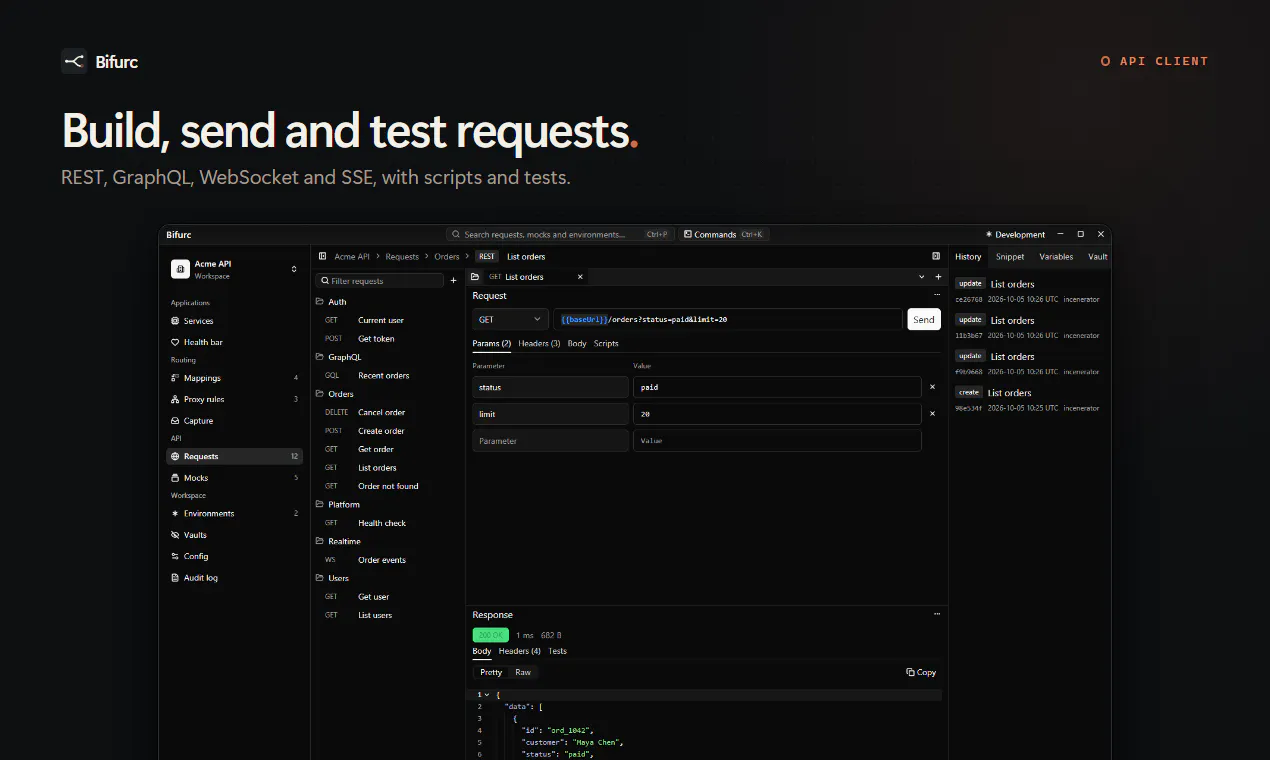This screenshot has height=760, width=1270.
Task: Open the GET method dropdown
Action: [510, 320]
